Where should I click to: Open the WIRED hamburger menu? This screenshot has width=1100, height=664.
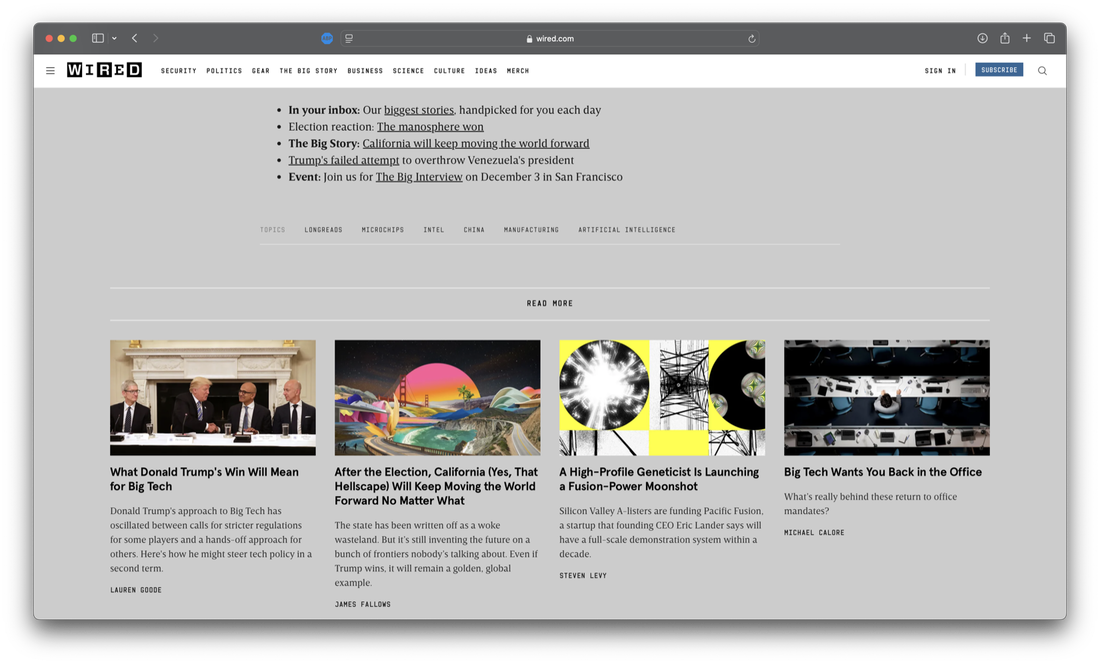pos(51,71)
